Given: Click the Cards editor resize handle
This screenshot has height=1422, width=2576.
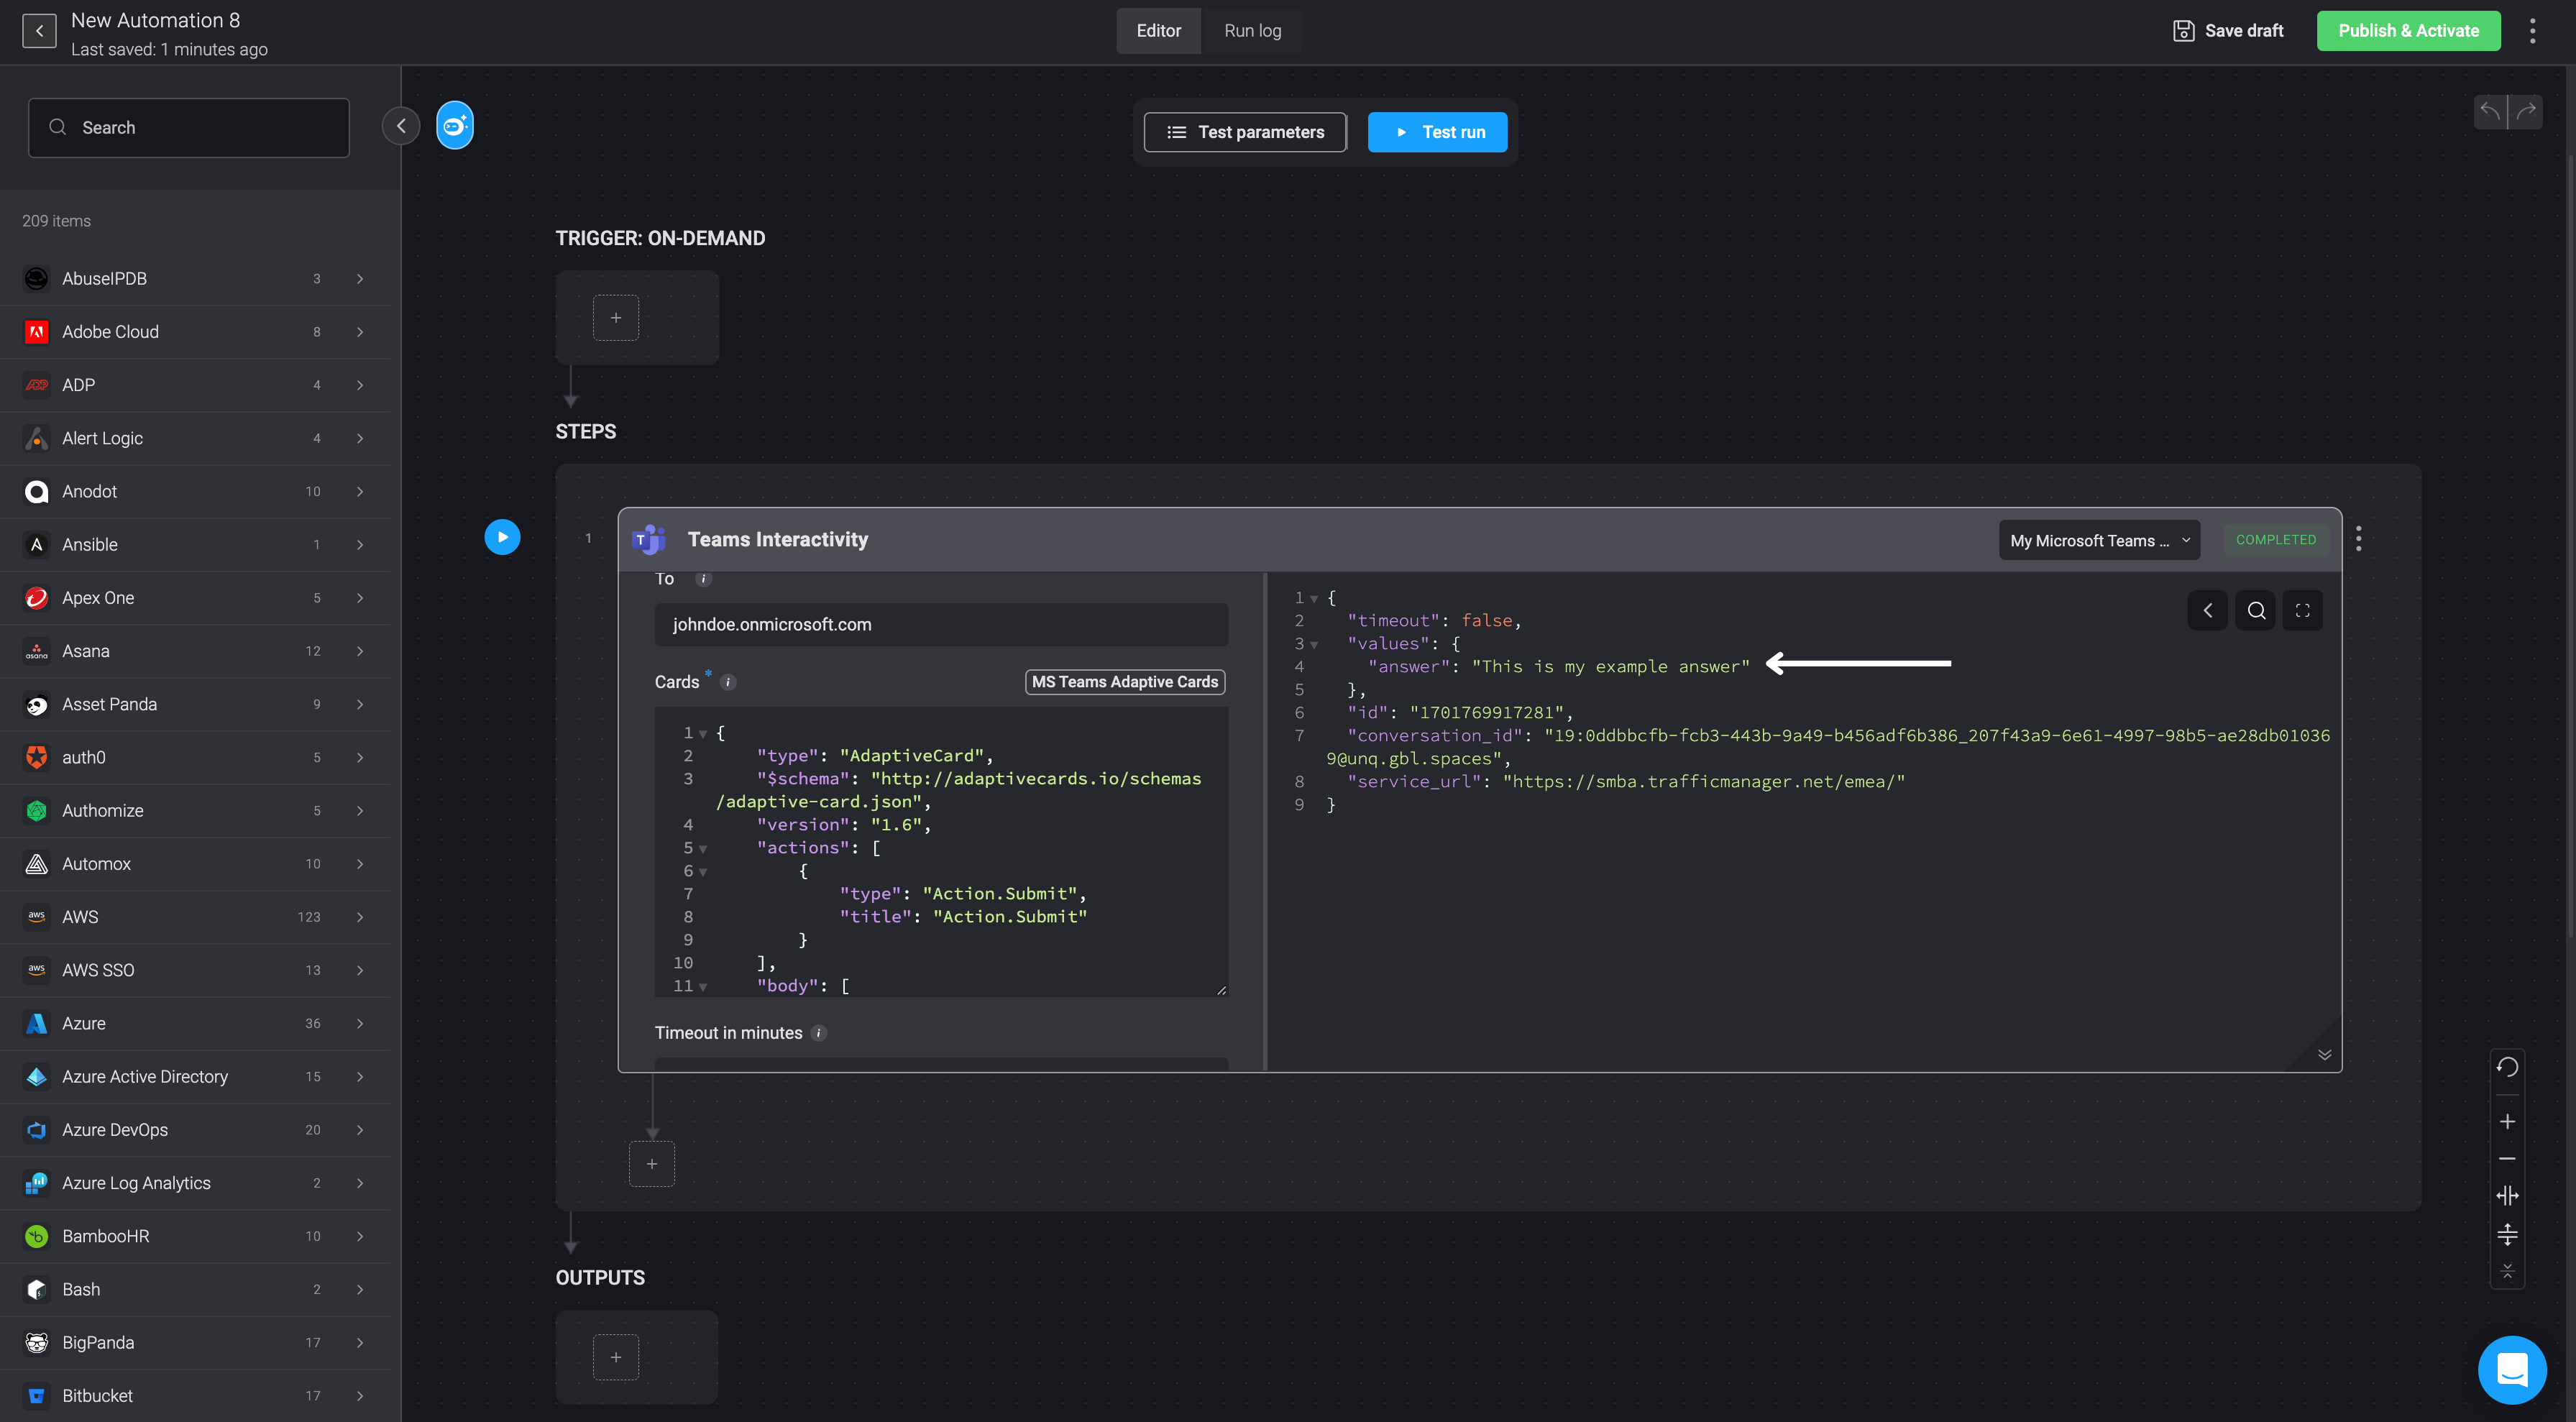Looking at the screenshot, I should 1221,989.
